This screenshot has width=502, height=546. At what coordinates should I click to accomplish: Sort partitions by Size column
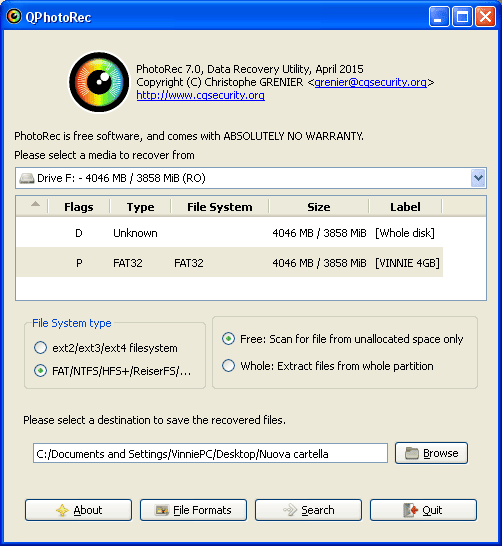click(x=319, y=207)
